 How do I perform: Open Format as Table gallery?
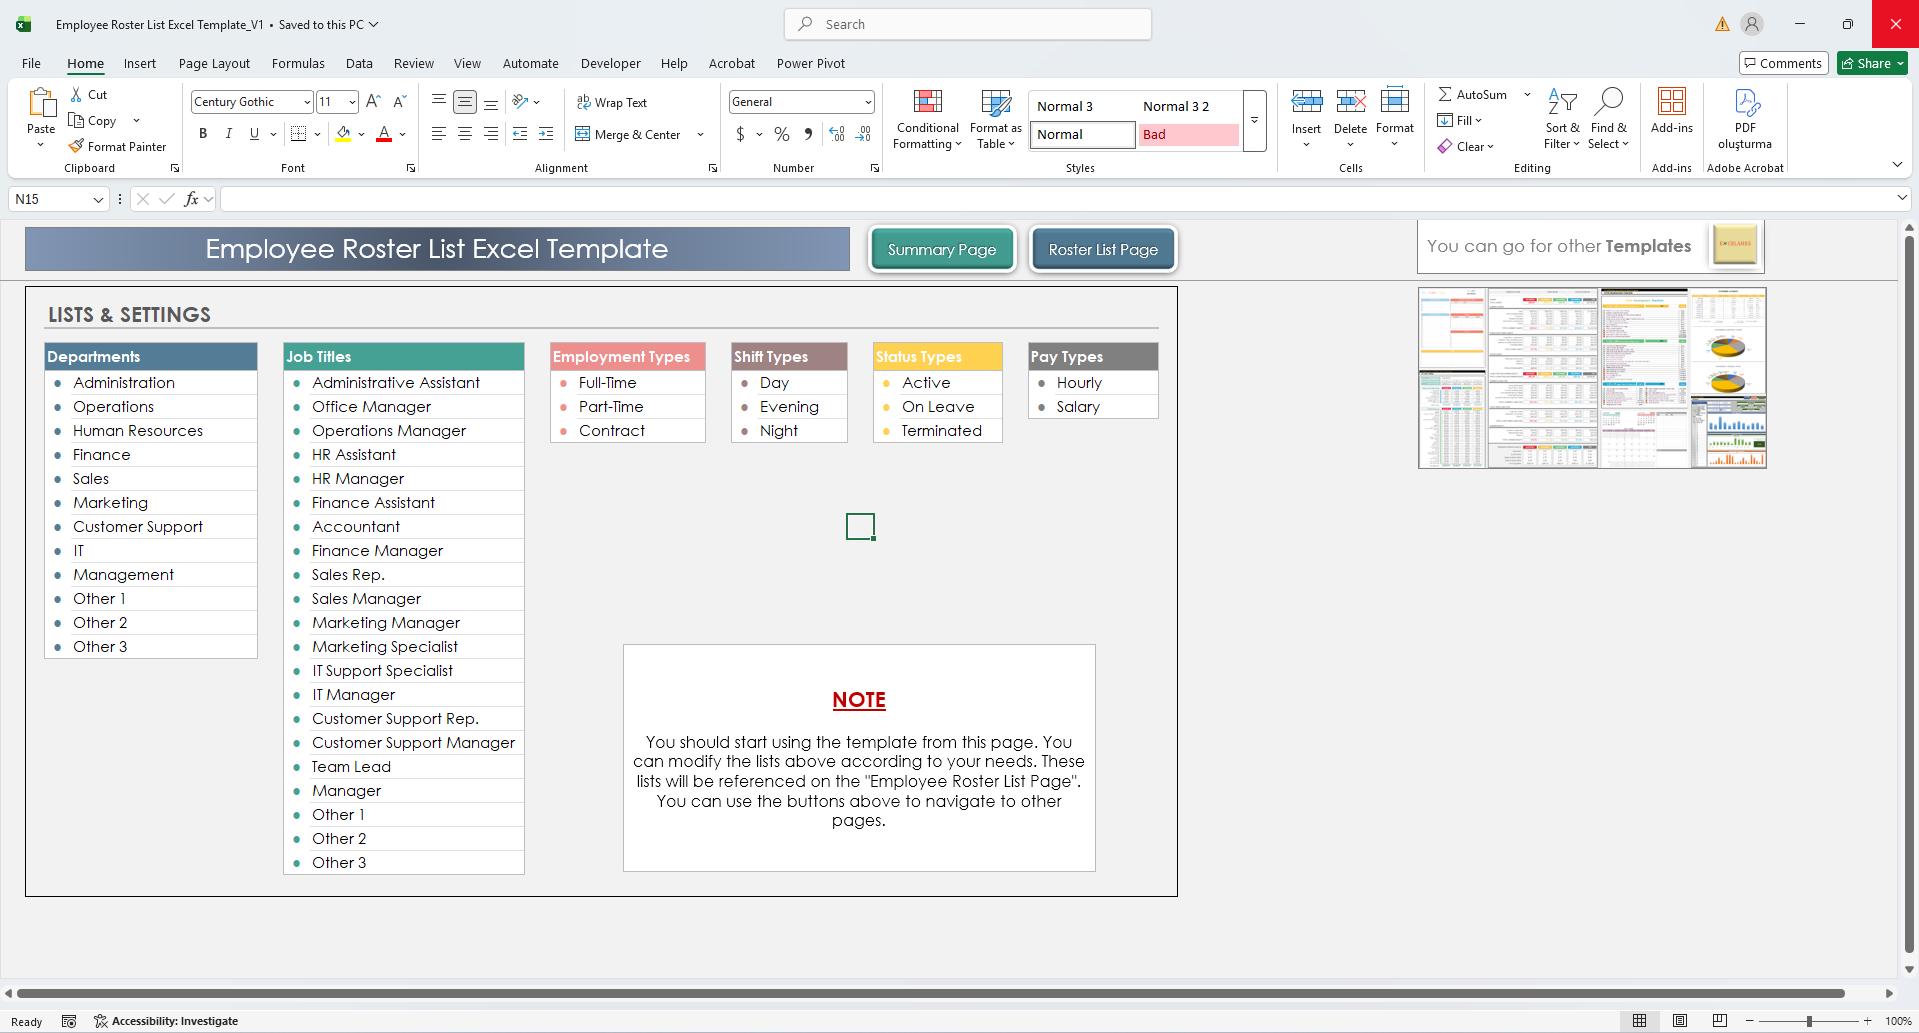pos(995,119)
